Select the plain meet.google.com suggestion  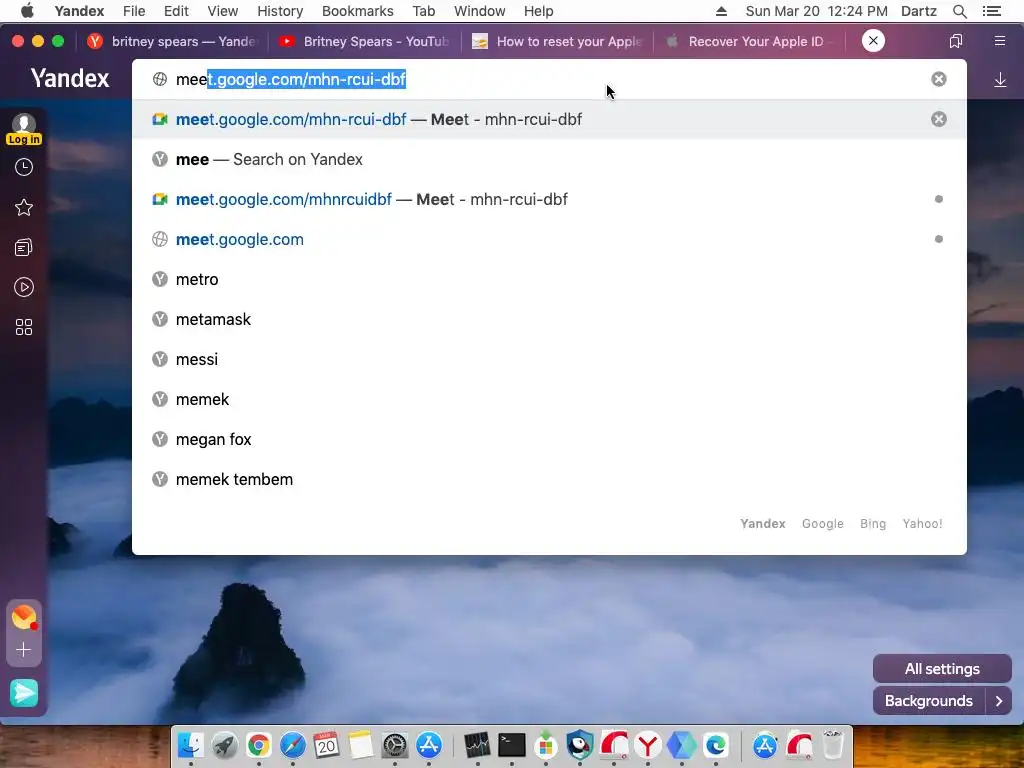pos(549,239)
